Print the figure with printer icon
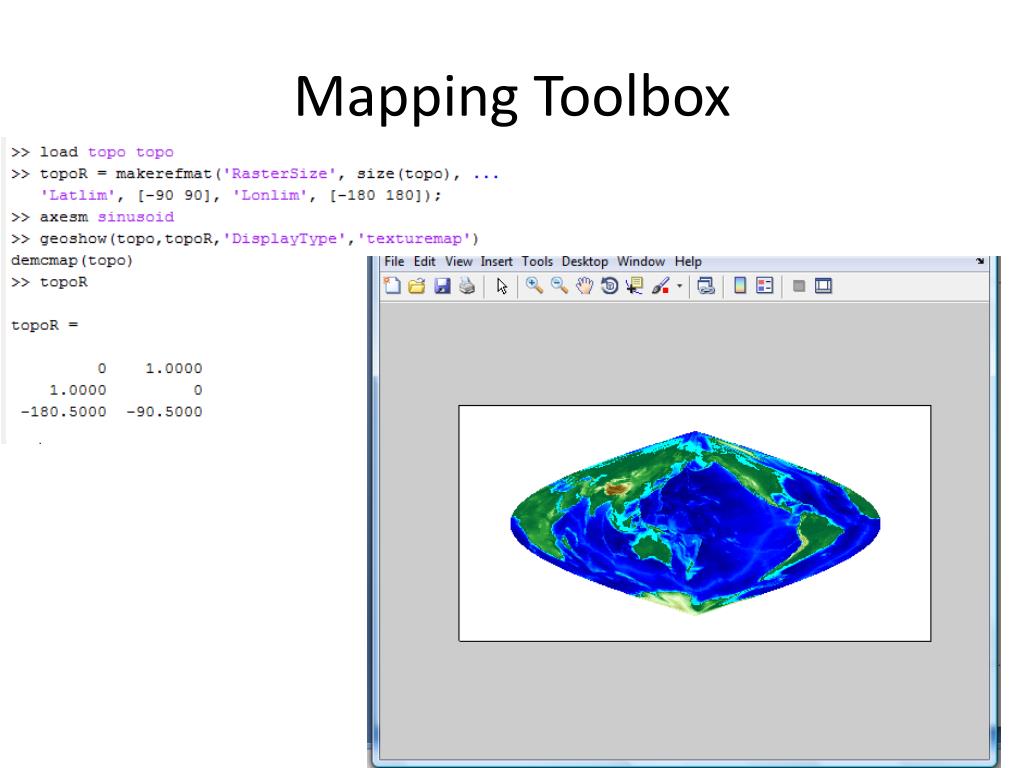The image size is (1024, 768). 467,285
